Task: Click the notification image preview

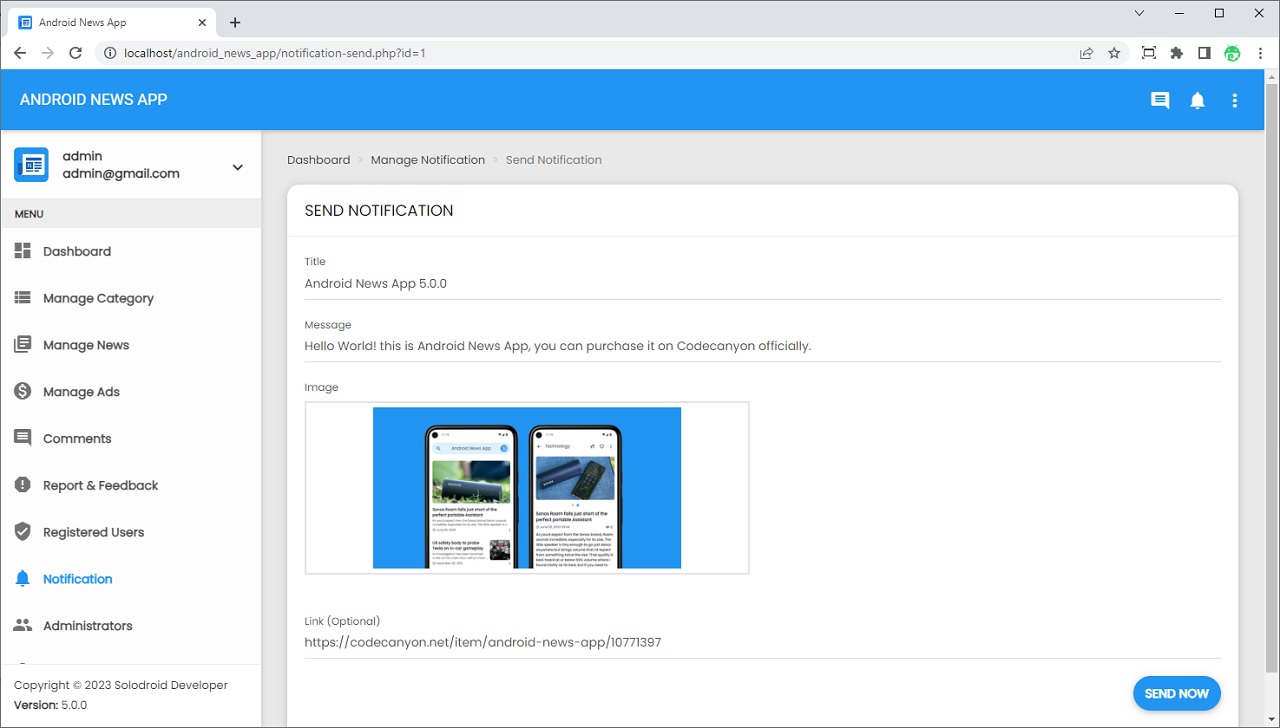Action: pyautogui.click(x=527, y=488)
